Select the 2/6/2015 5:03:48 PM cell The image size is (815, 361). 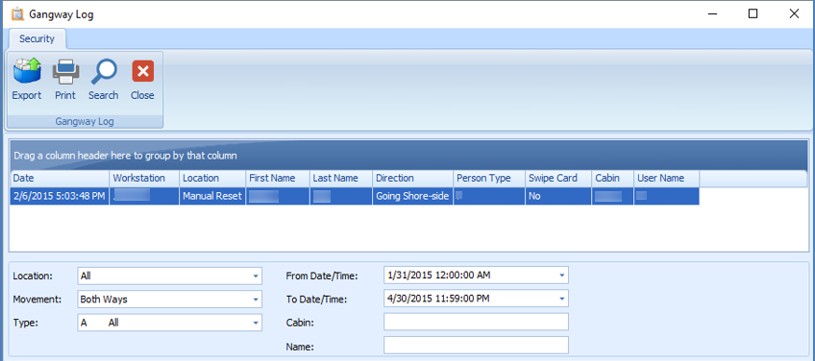(60, 196)
